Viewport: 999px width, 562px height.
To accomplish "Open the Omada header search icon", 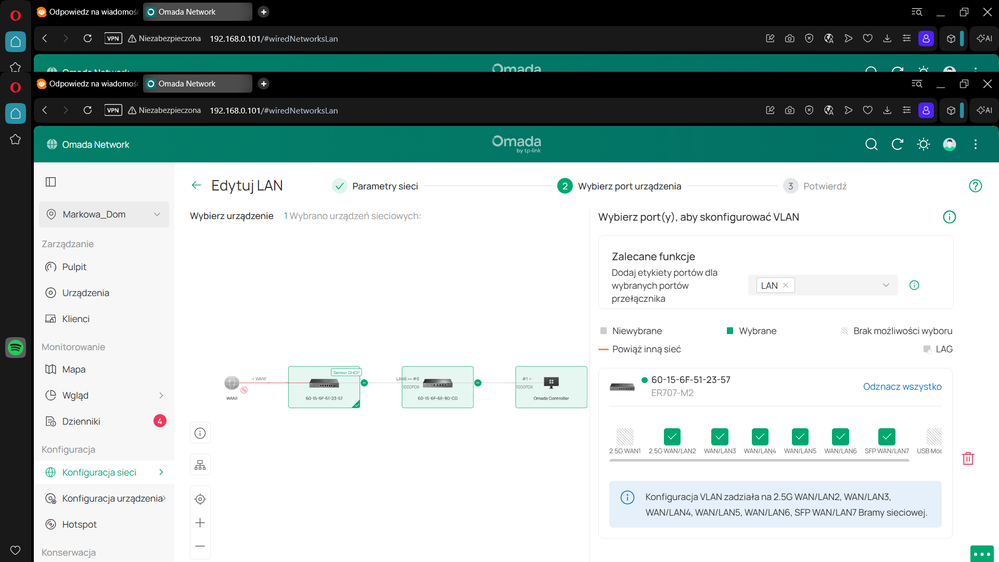I will pos(871,145).
